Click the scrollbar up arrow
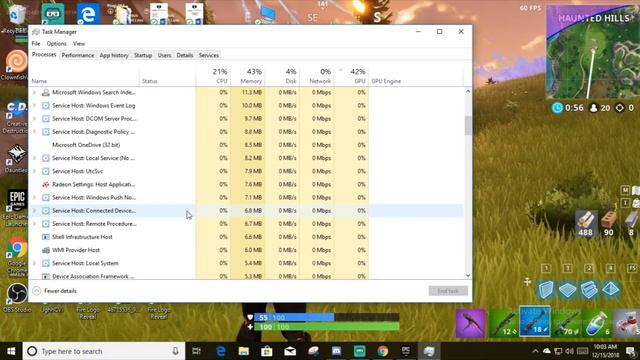640x360 pixels. click(468, 91)
